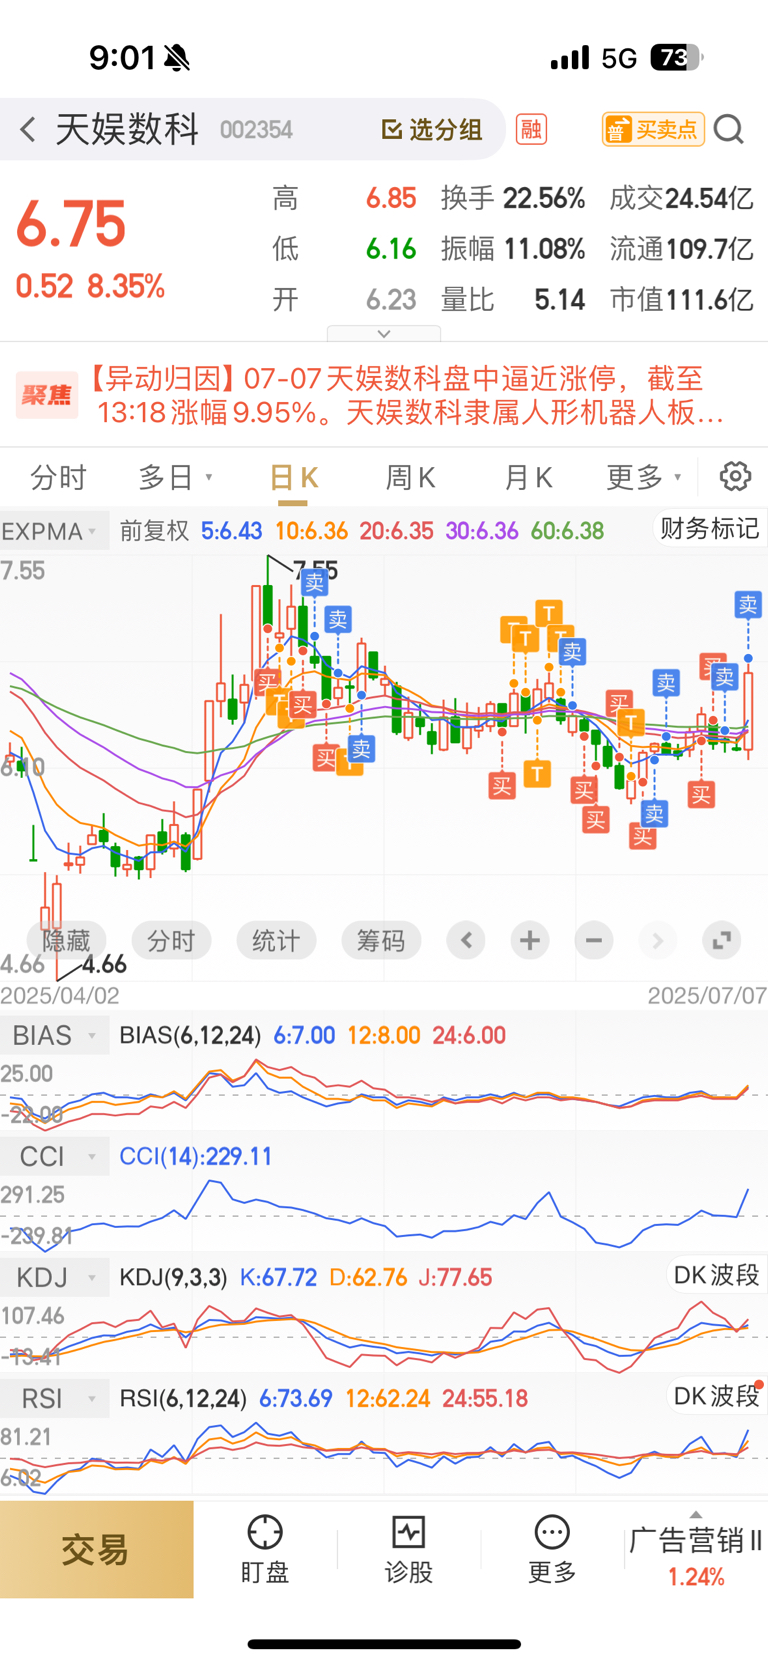This screenshot has height=1665, width=769.
Task: Expand the 广告营销 sector panel
Action: pyautogui.click(x=696, y=1549)
